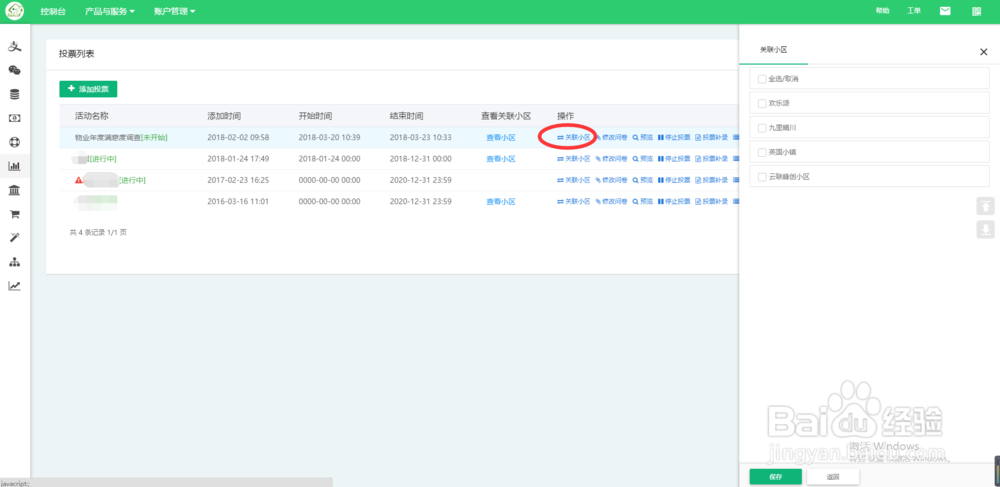
Task: Click the 添加时间 column header
Action: [224, 116]
